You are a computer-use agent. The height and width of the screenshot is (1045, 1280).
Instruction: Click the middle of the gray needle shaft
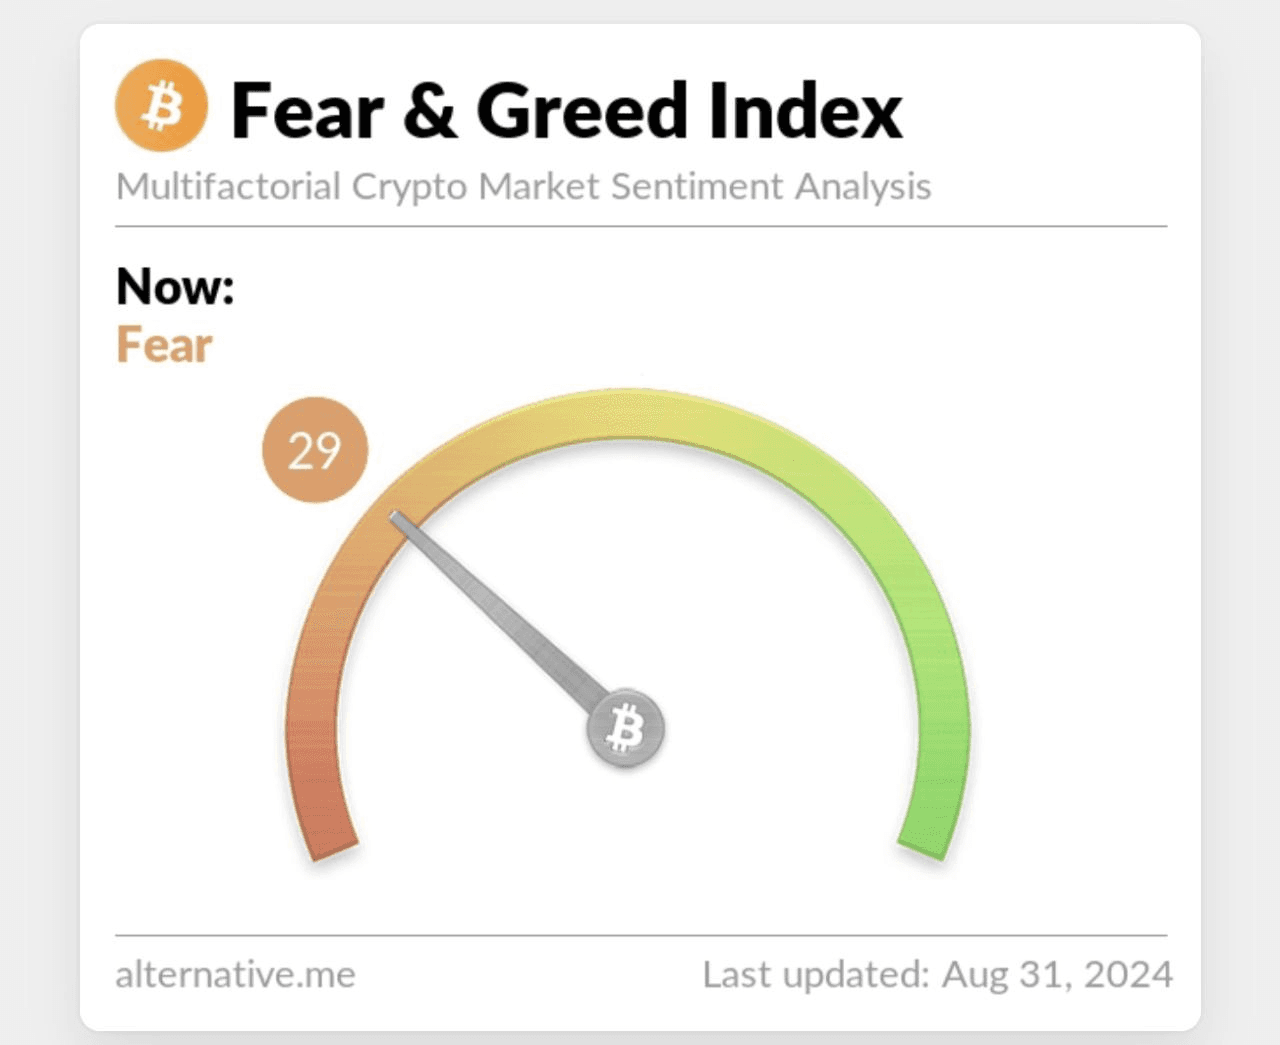(x=500, y=612)
